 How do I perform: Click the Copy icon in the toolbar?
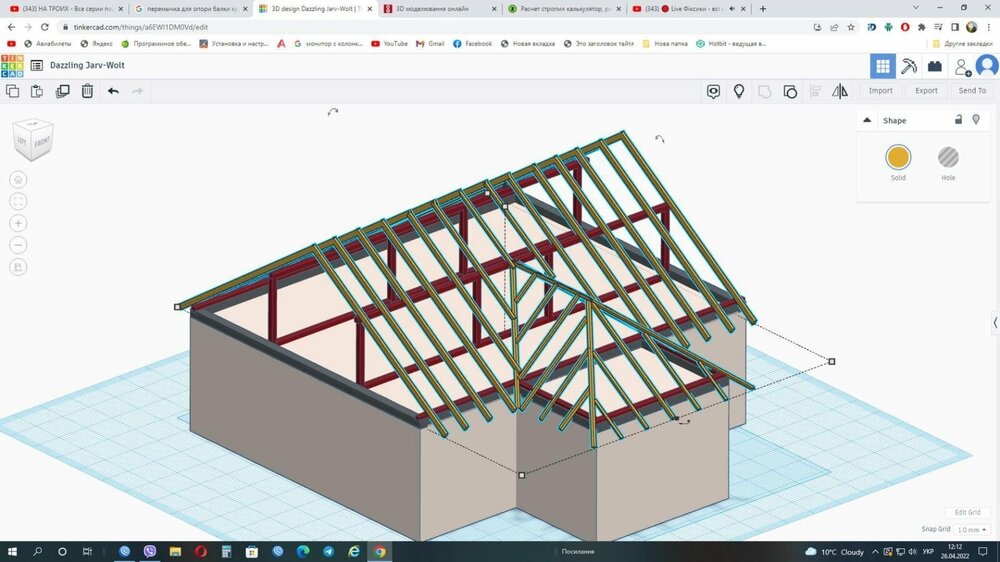(x=13, y=91)
